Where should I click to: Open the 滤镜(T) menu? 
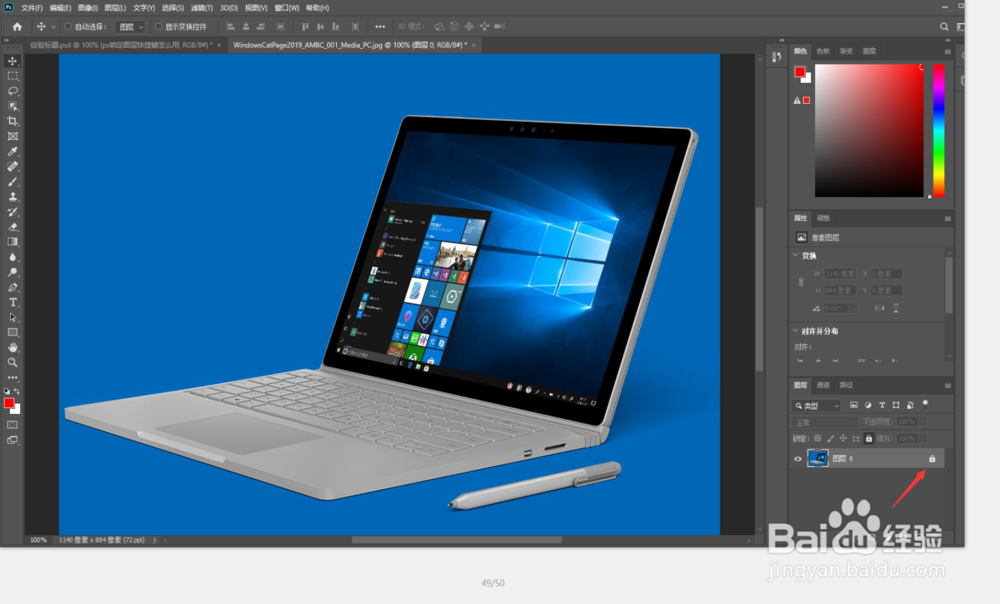pyautogui.click(x=202, y=8)
